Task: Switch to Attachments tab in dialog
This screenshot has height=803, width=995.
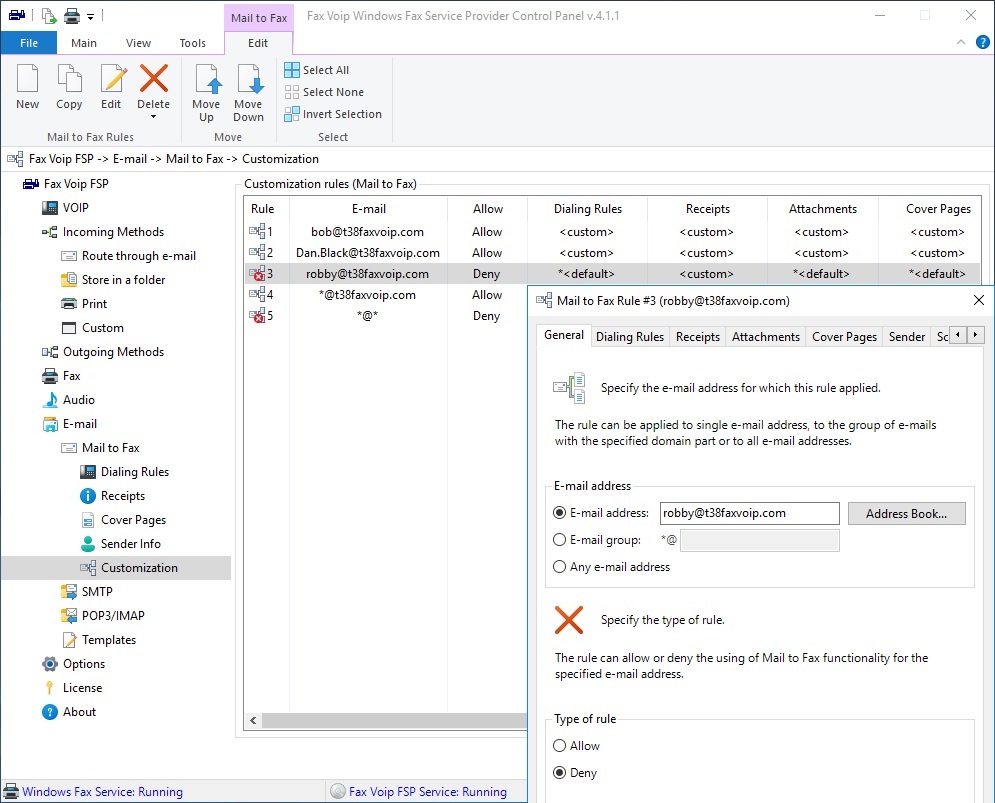Action: tap(765, 337)
